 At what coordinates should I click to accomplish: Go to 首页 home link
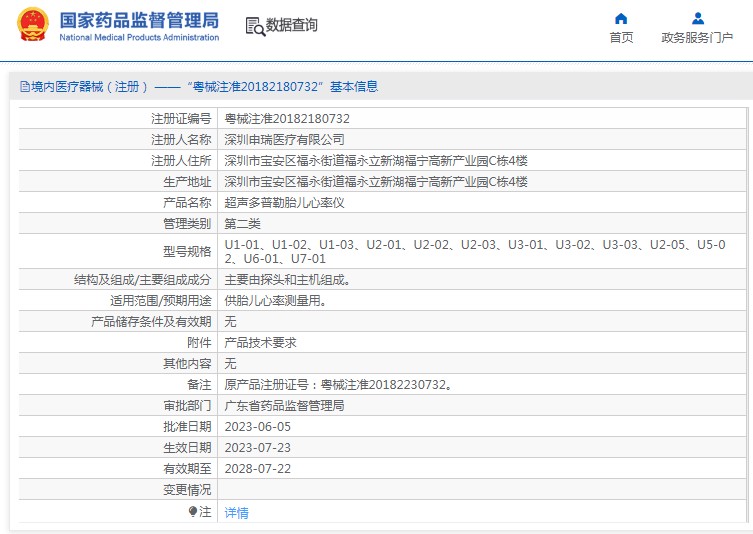(621, 37)
